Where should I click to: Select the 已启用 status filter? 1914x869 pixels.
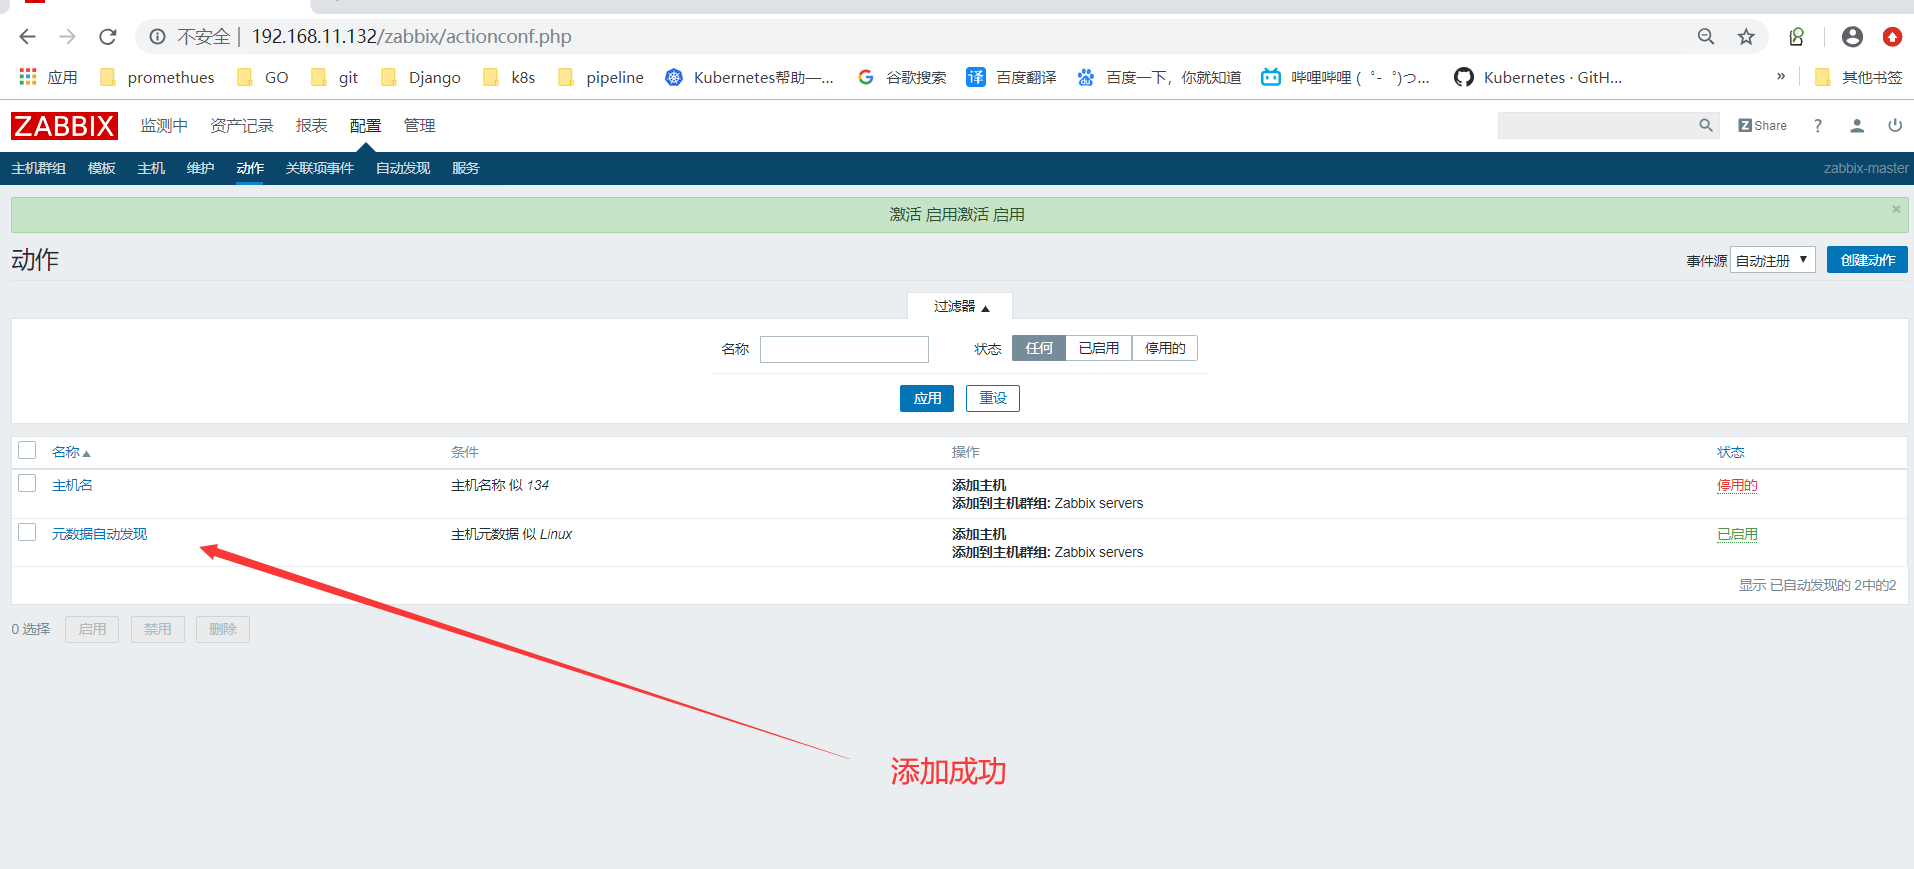(1099, 348)
